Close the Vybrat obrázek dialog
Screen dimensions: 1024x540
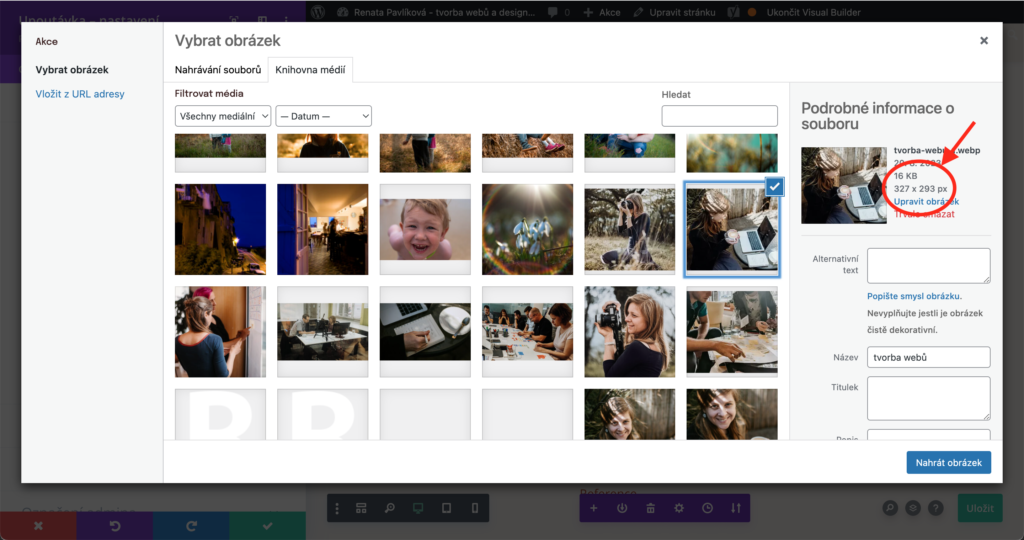click(x=983, y=41)
